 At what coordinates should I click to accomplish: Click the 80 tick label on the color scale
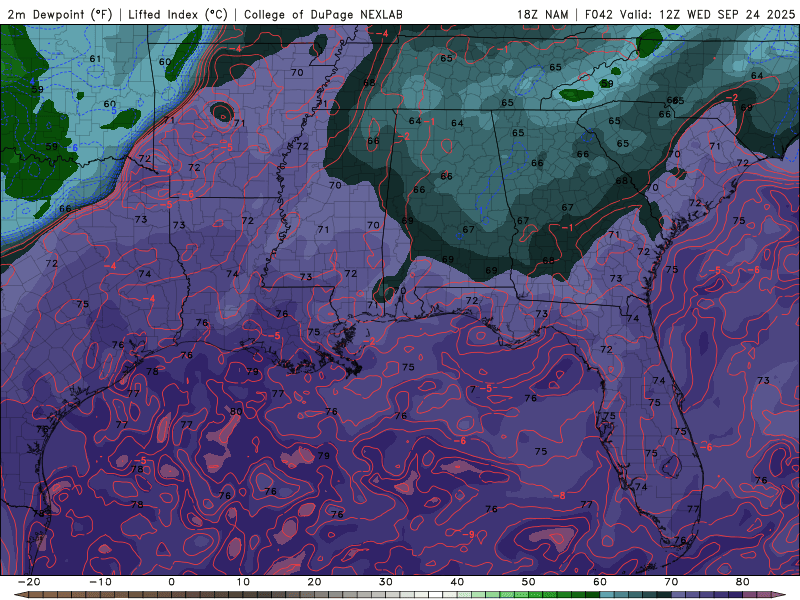click(x=743, y=582)
